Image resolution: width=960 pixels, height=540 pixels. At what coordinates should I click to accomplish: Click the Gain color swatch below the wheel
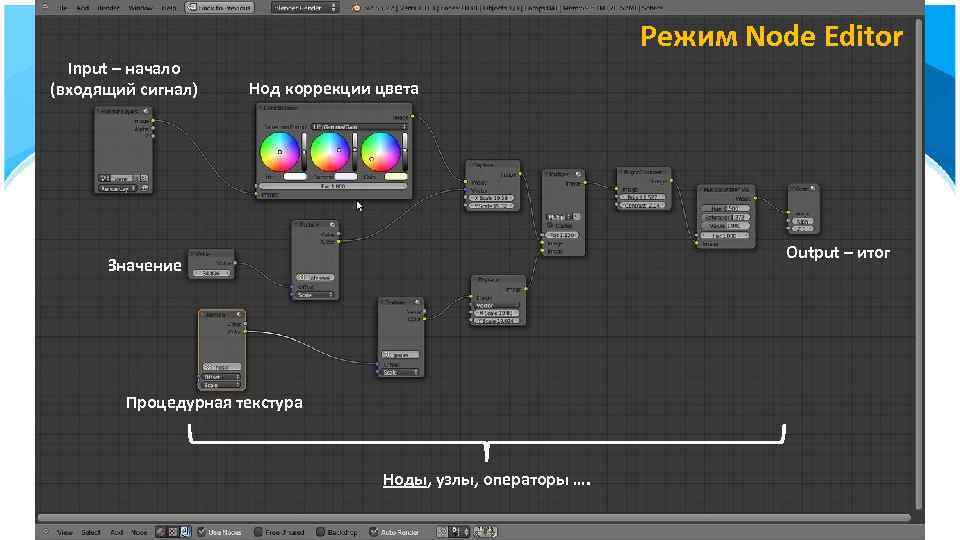(396, 176)
